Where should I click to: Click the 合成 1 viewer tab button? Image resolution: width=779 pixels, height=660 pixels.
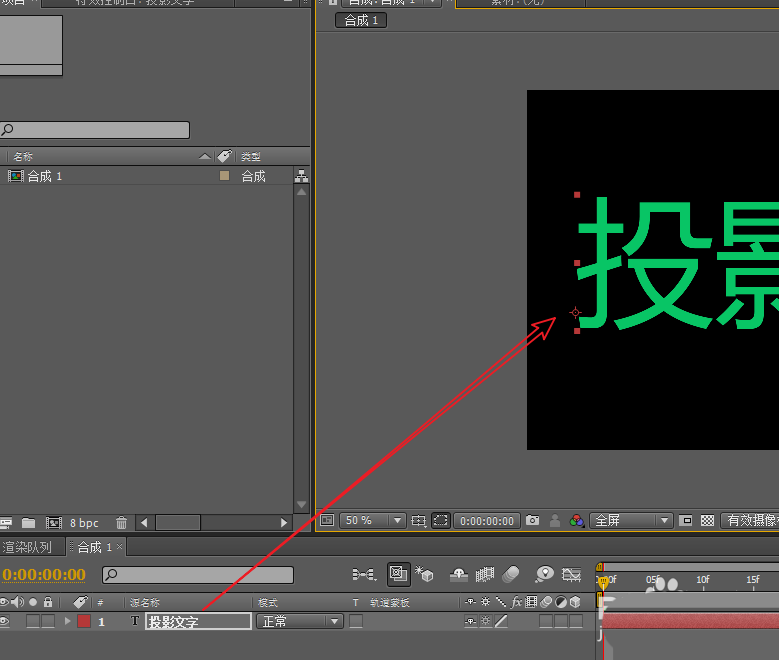[361, 20]
